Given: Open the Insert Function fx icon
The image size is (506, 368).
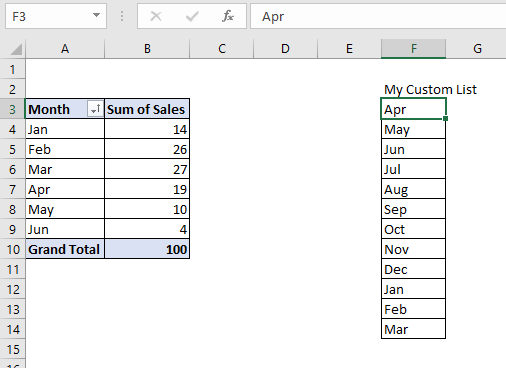Looking at the screenshot, I should pos(228,16).
